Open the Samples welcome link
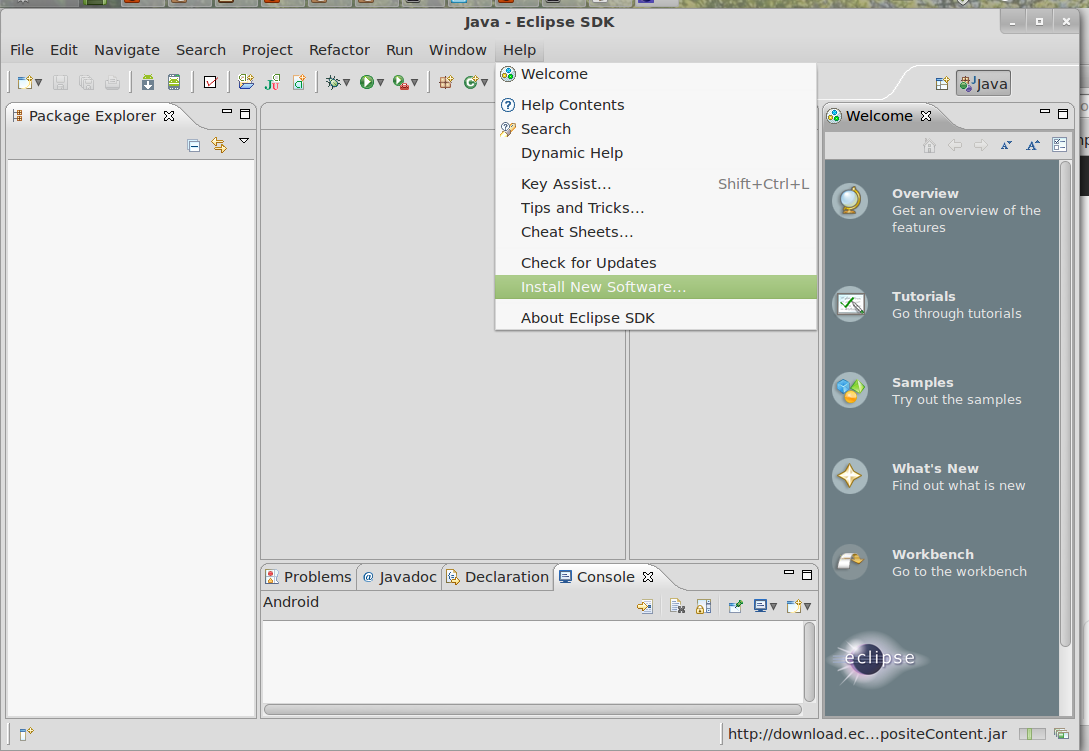 tap(922, 382)
